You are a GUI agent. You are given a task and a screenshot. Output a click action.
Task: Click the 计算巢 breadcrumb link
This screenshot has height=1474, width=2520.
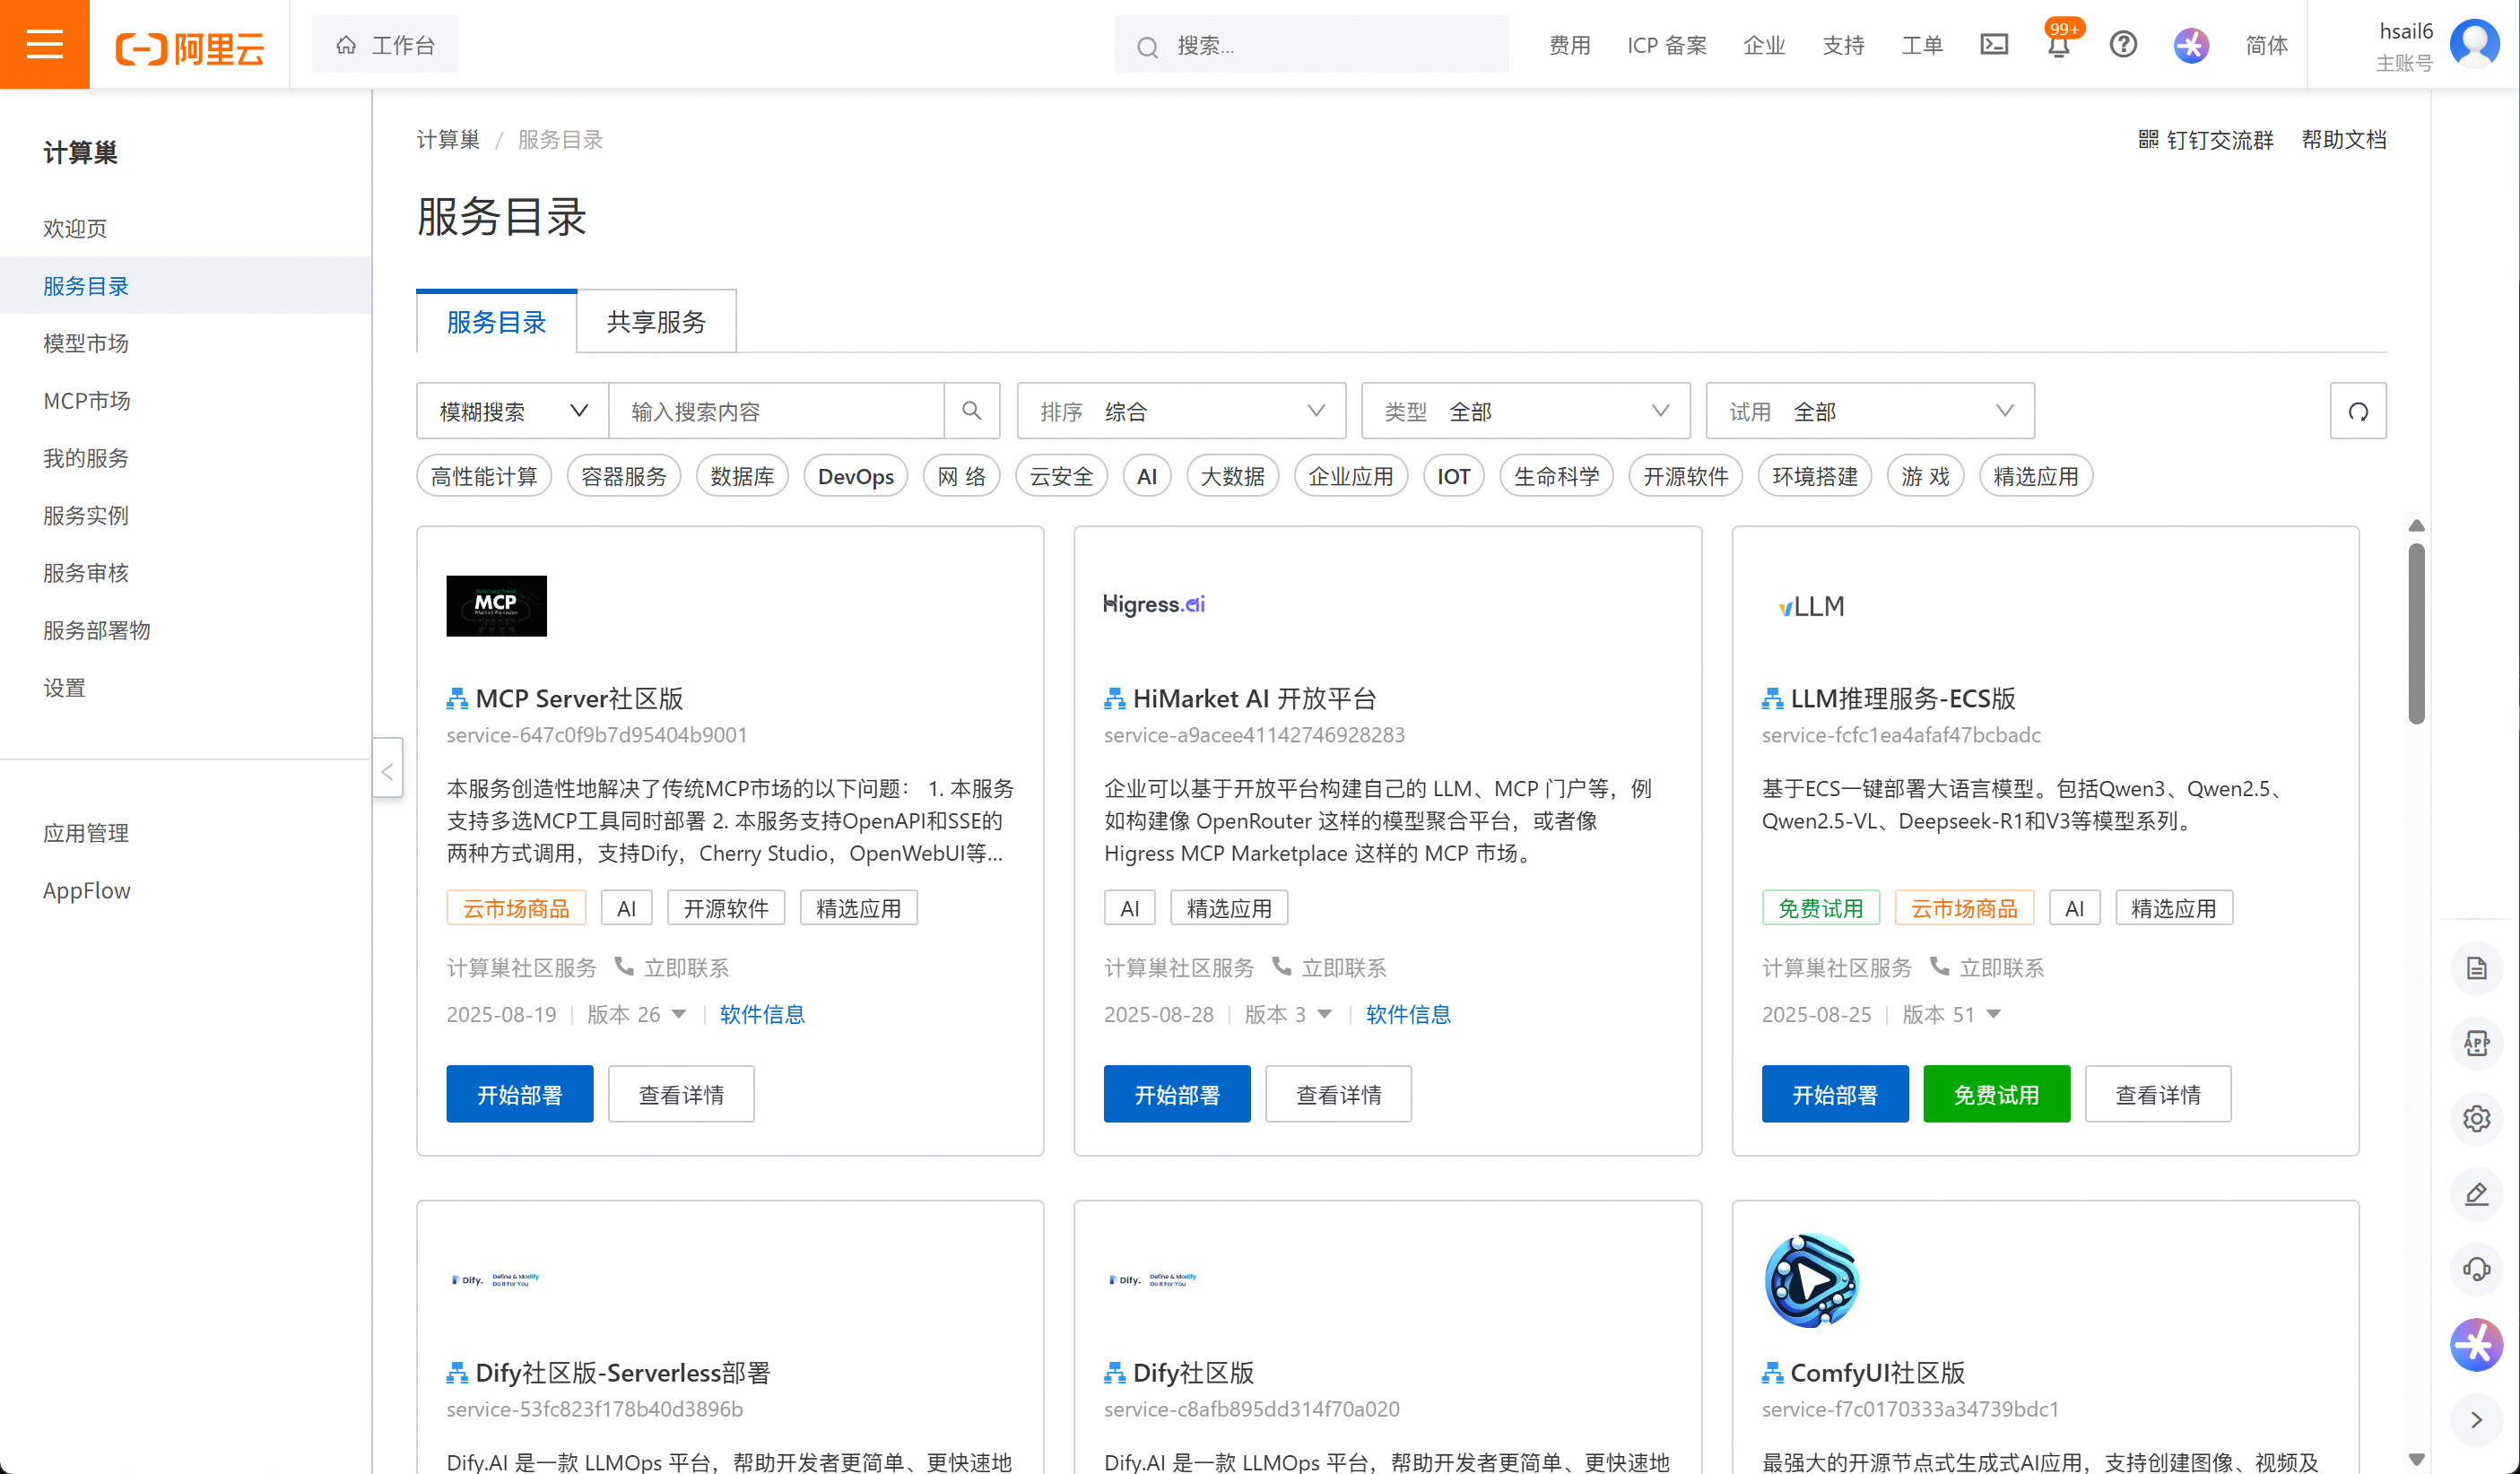(x=448, y=139)
